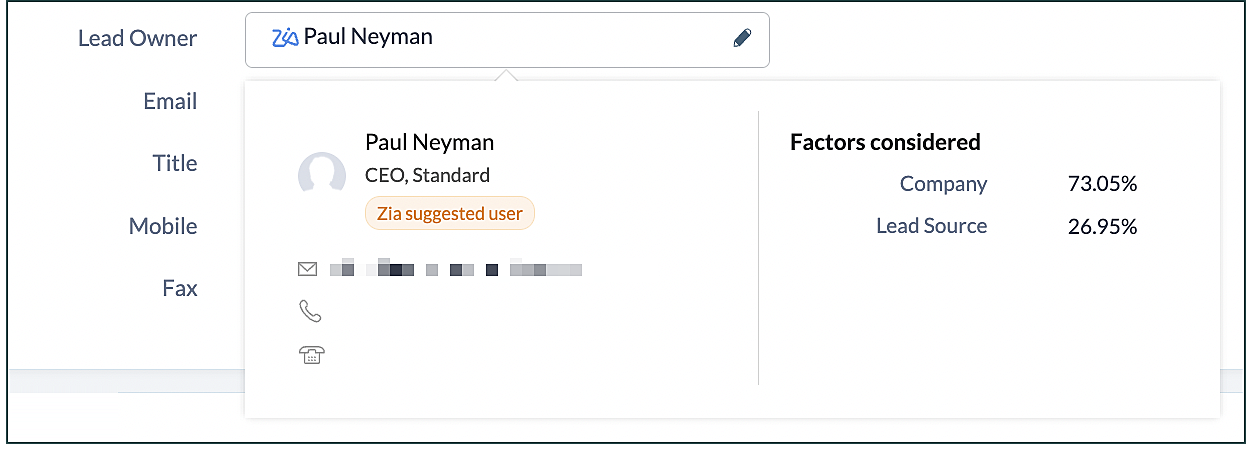Select the Company factor label

pos(943,184)
